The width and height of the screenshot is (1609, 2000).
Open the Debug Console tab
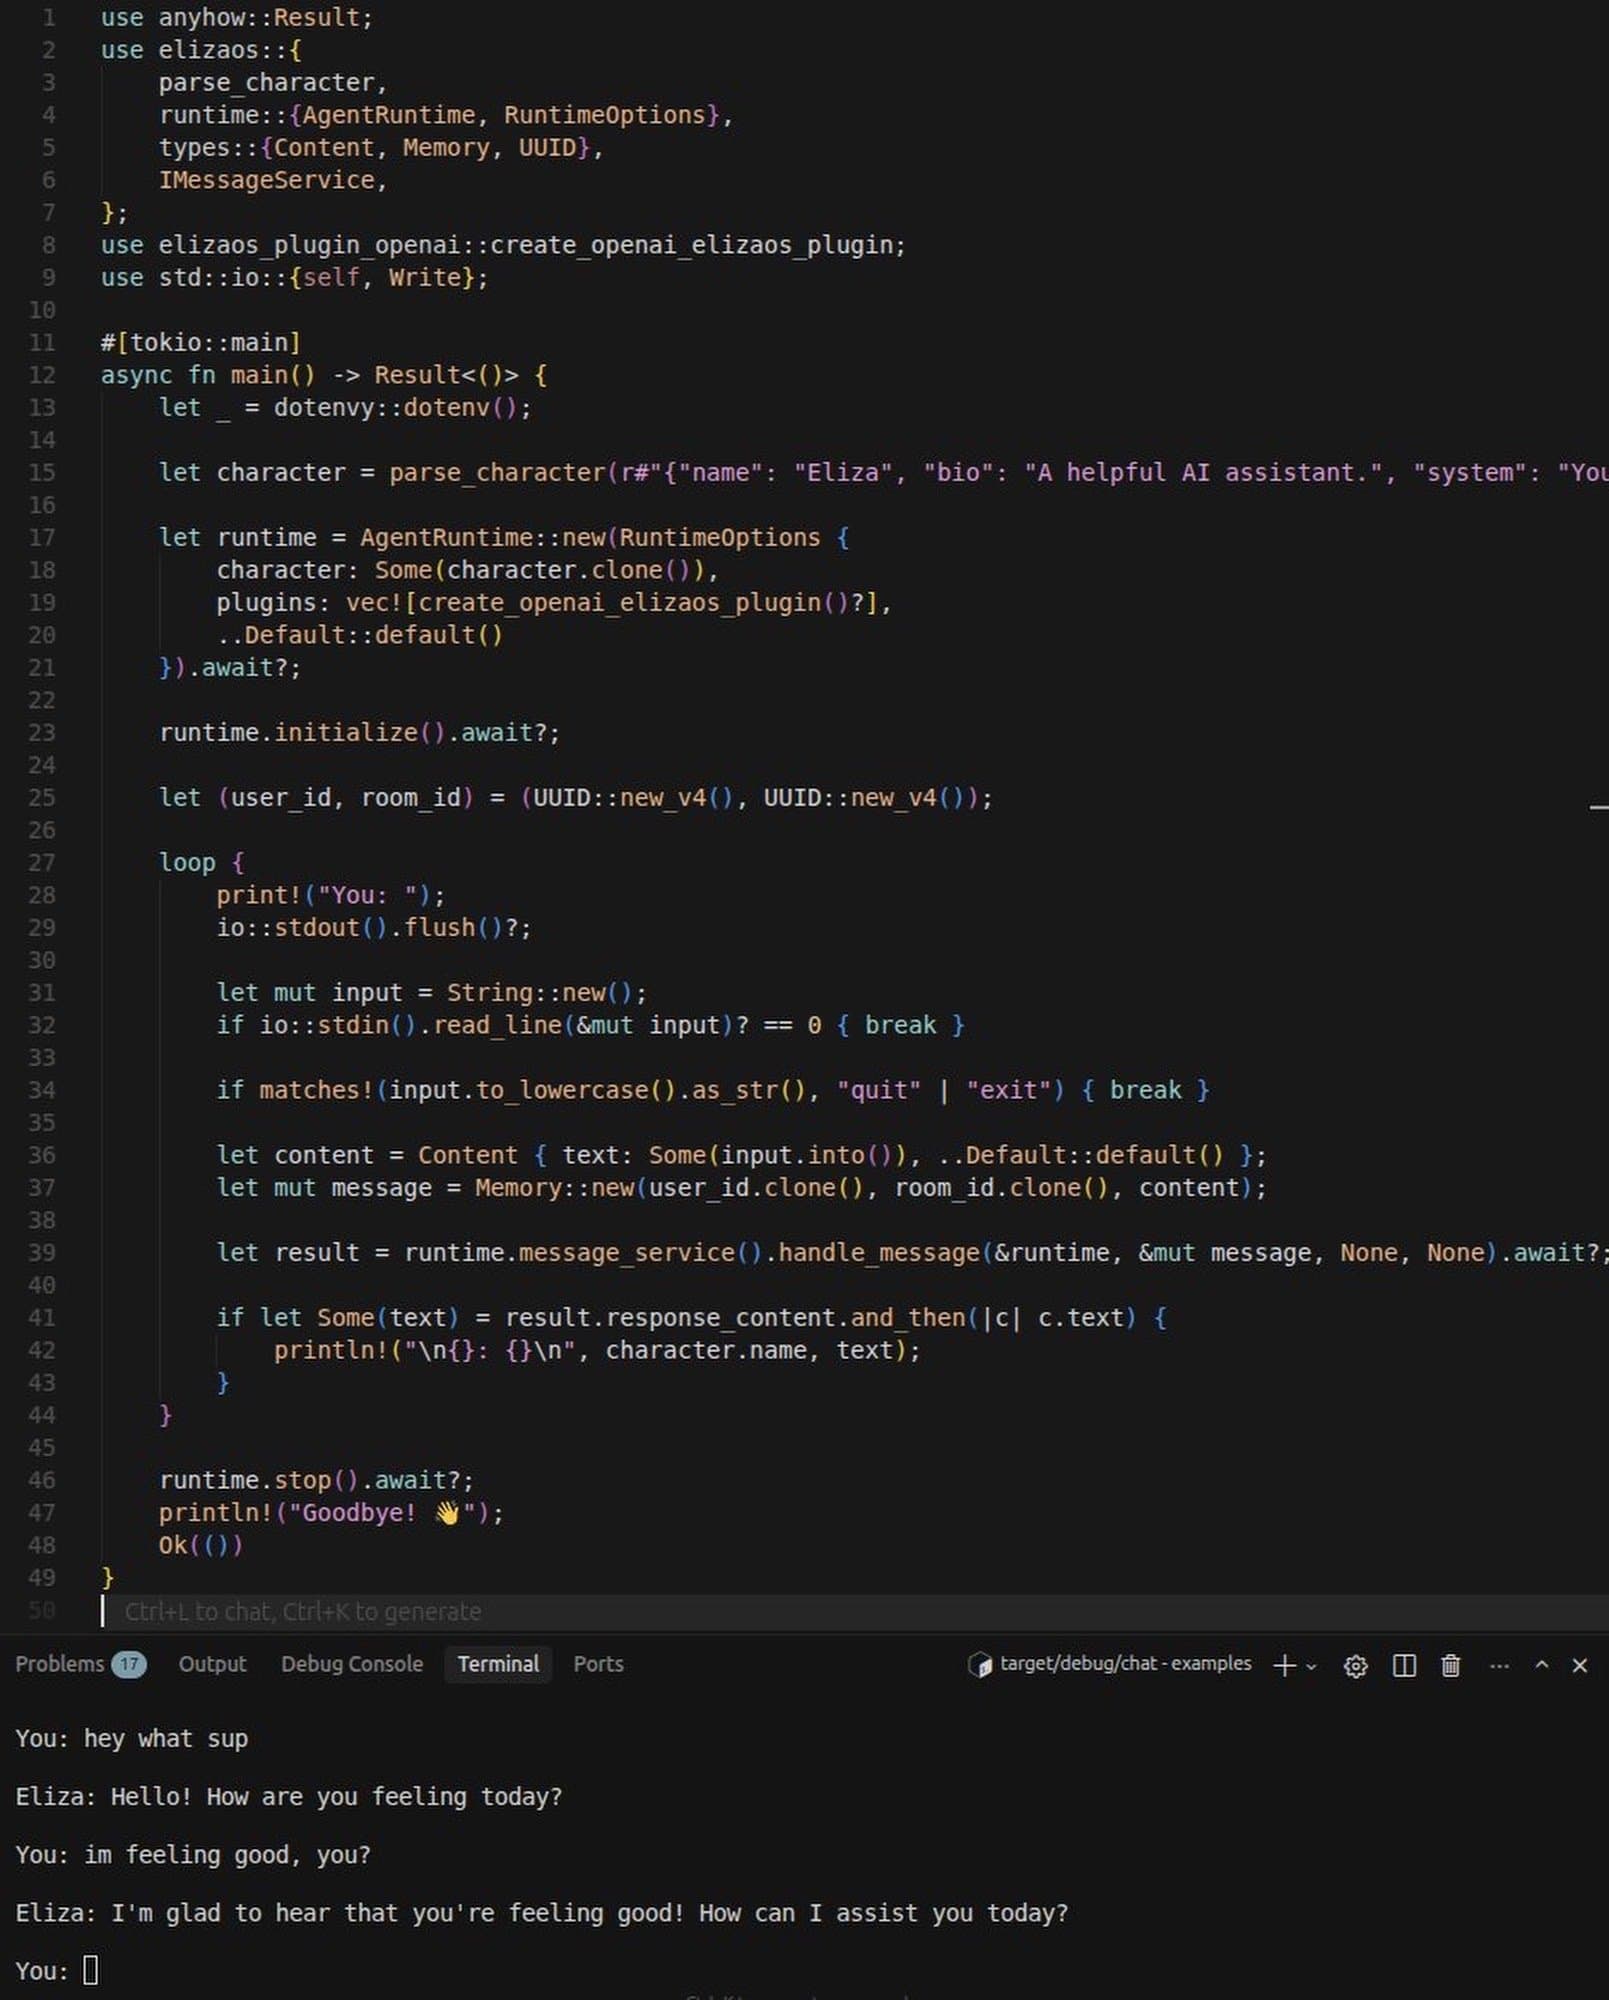point(352,1663)
